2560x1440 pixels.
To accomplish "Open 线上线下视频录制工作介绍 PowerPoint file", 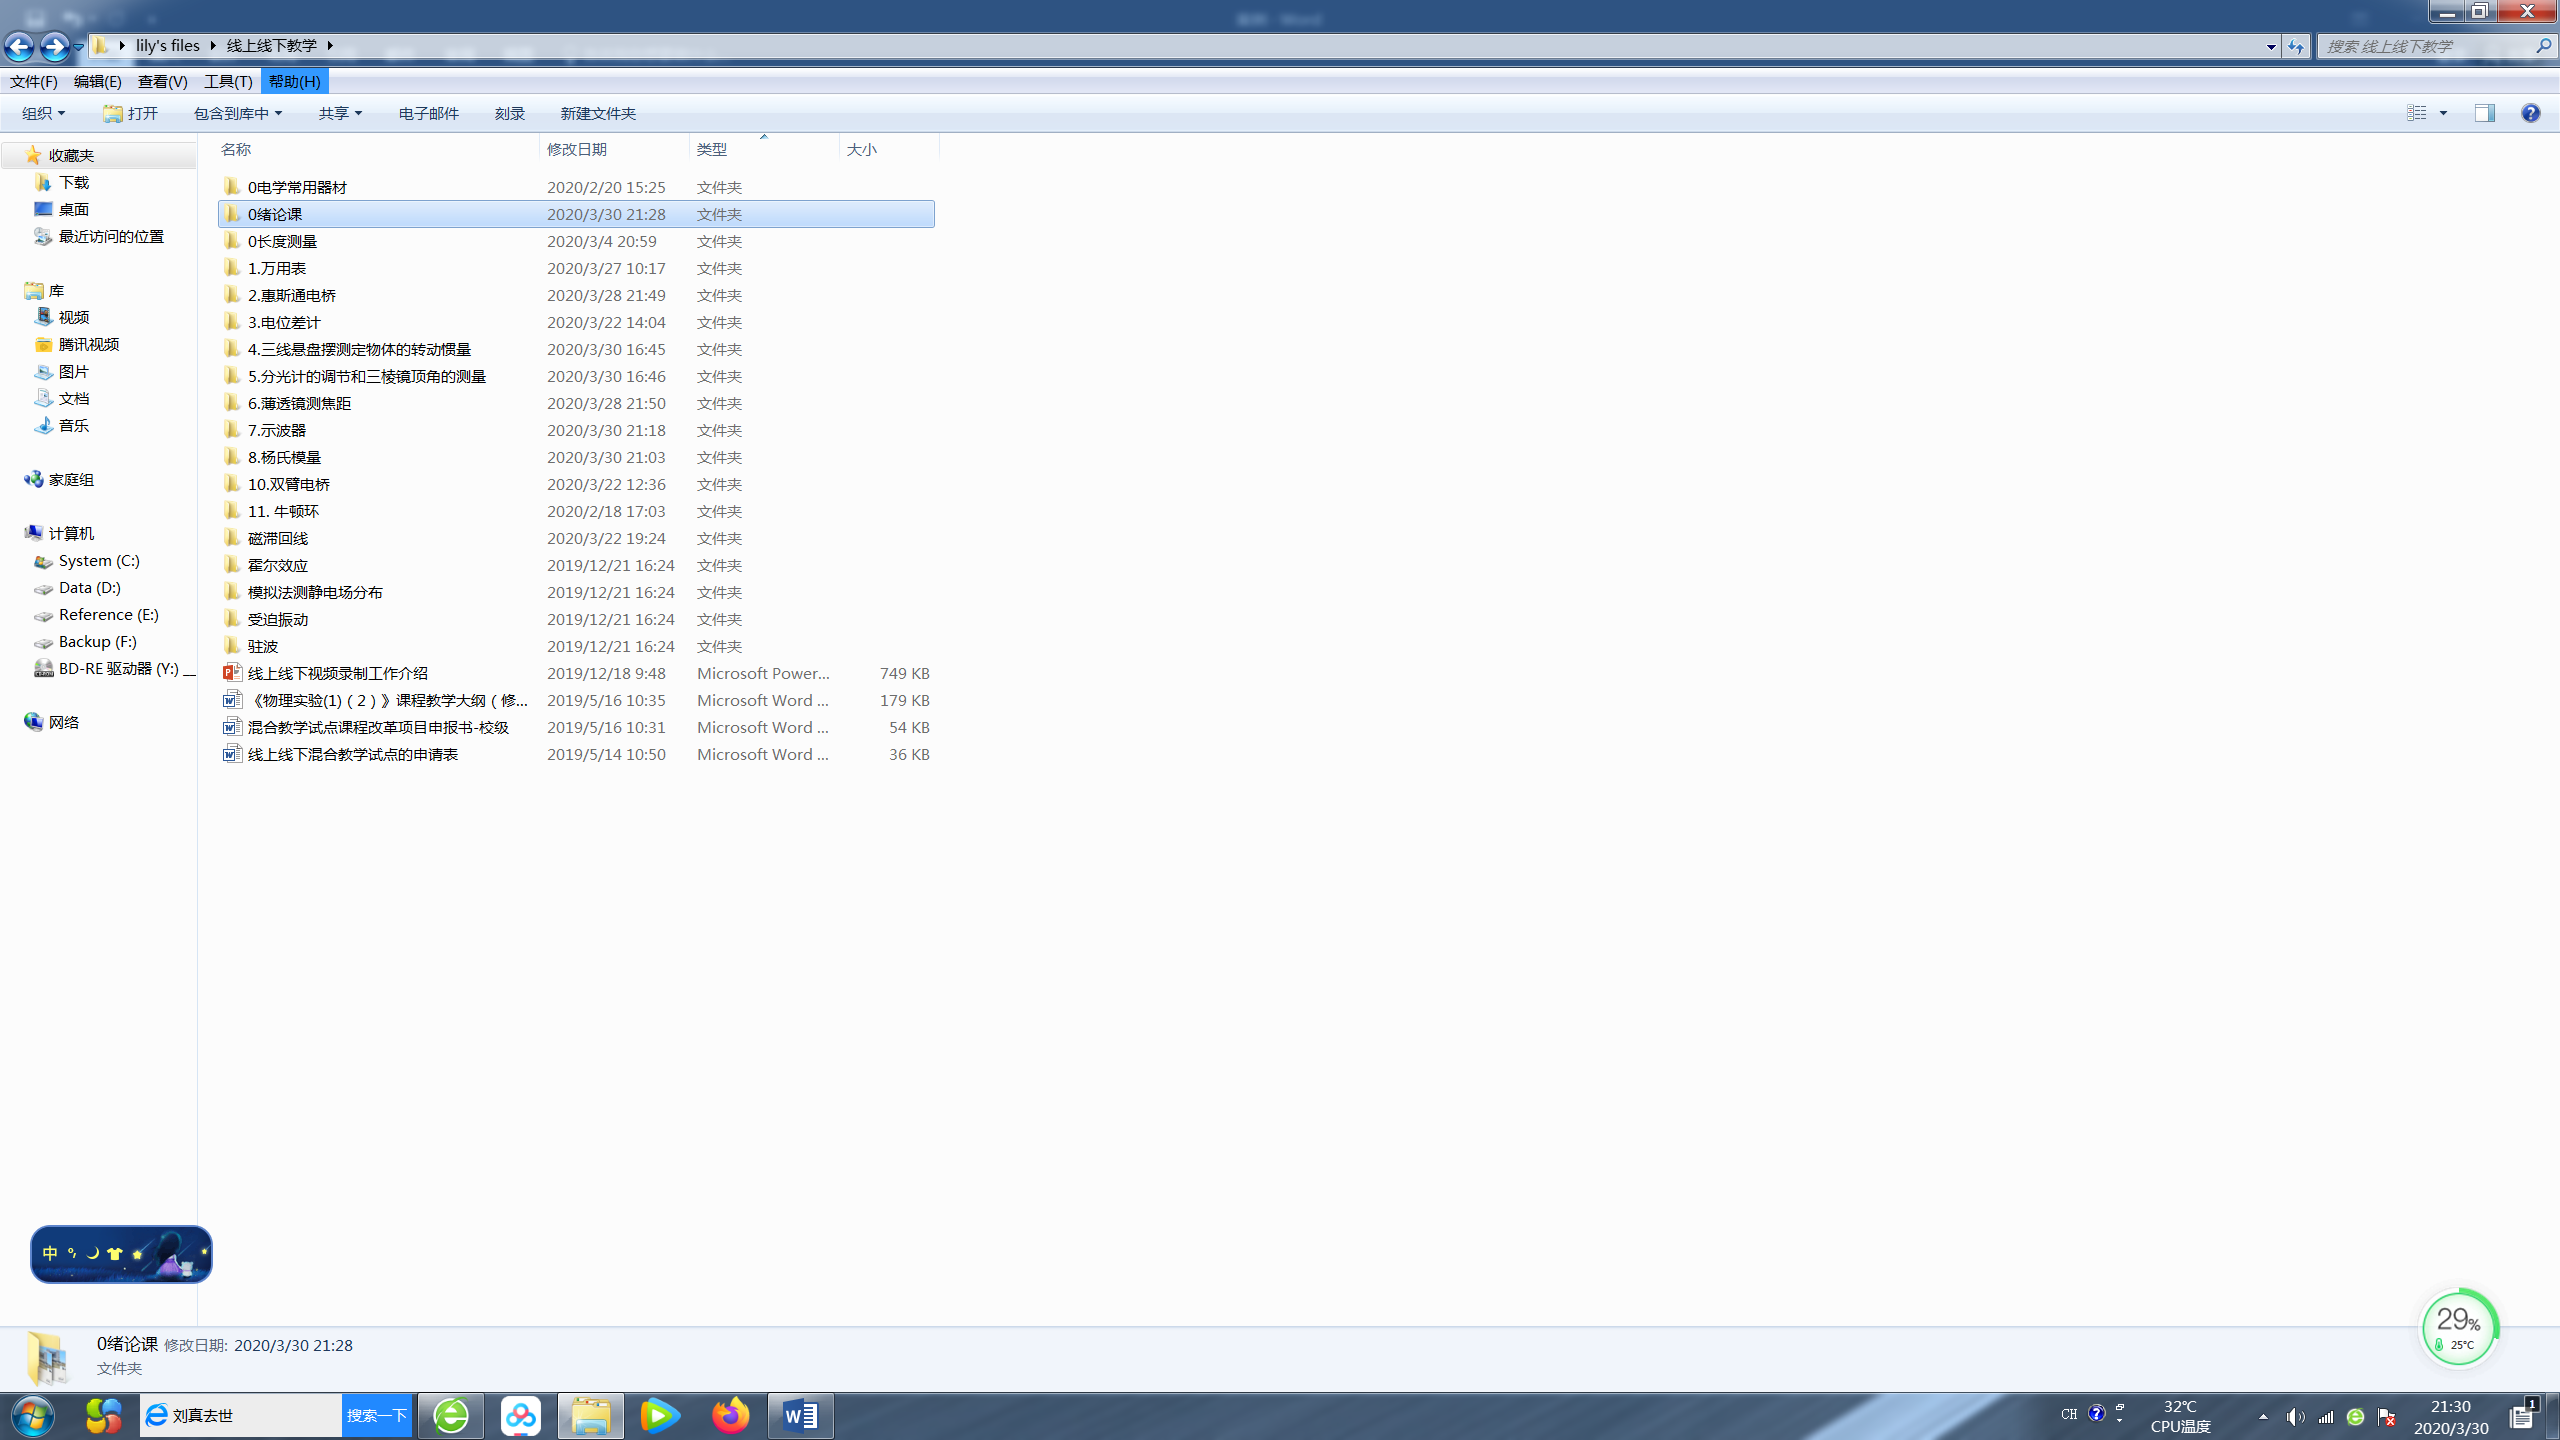I will 337,673.
